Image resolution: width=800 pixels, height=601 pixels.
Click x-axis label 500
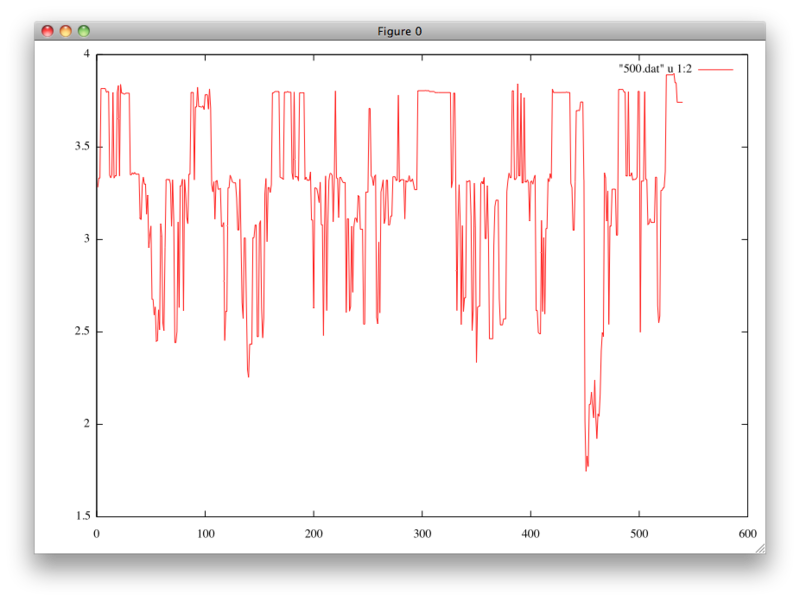639,534
